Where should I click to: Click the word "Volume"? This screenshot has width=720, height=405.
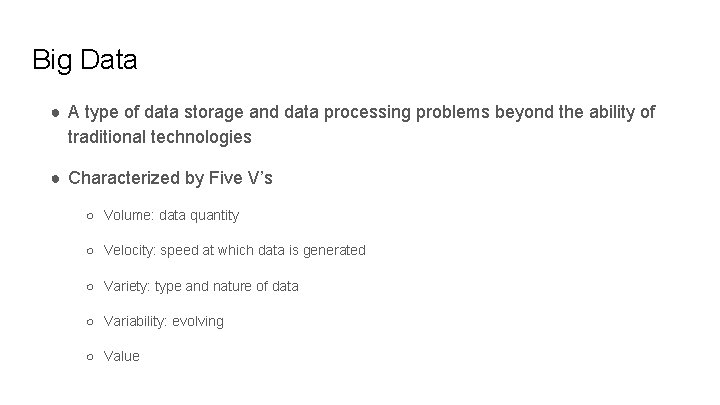click(127, 215)
